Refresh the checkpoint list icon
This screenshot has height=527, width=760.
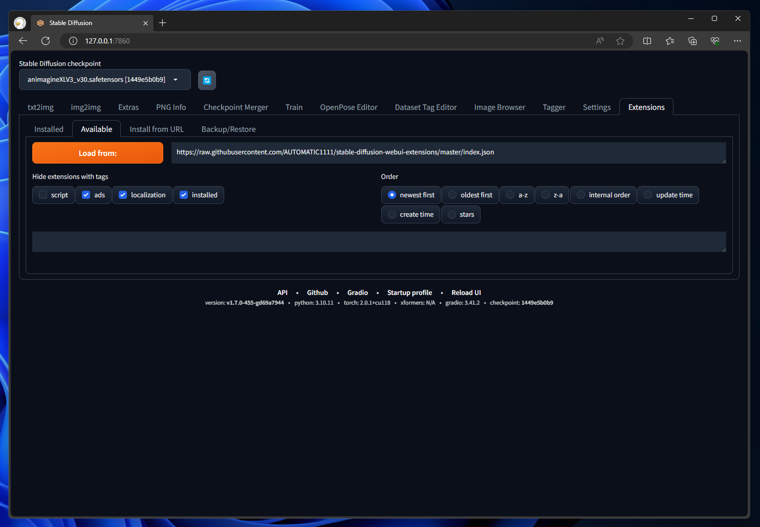[x=207, y=80]
